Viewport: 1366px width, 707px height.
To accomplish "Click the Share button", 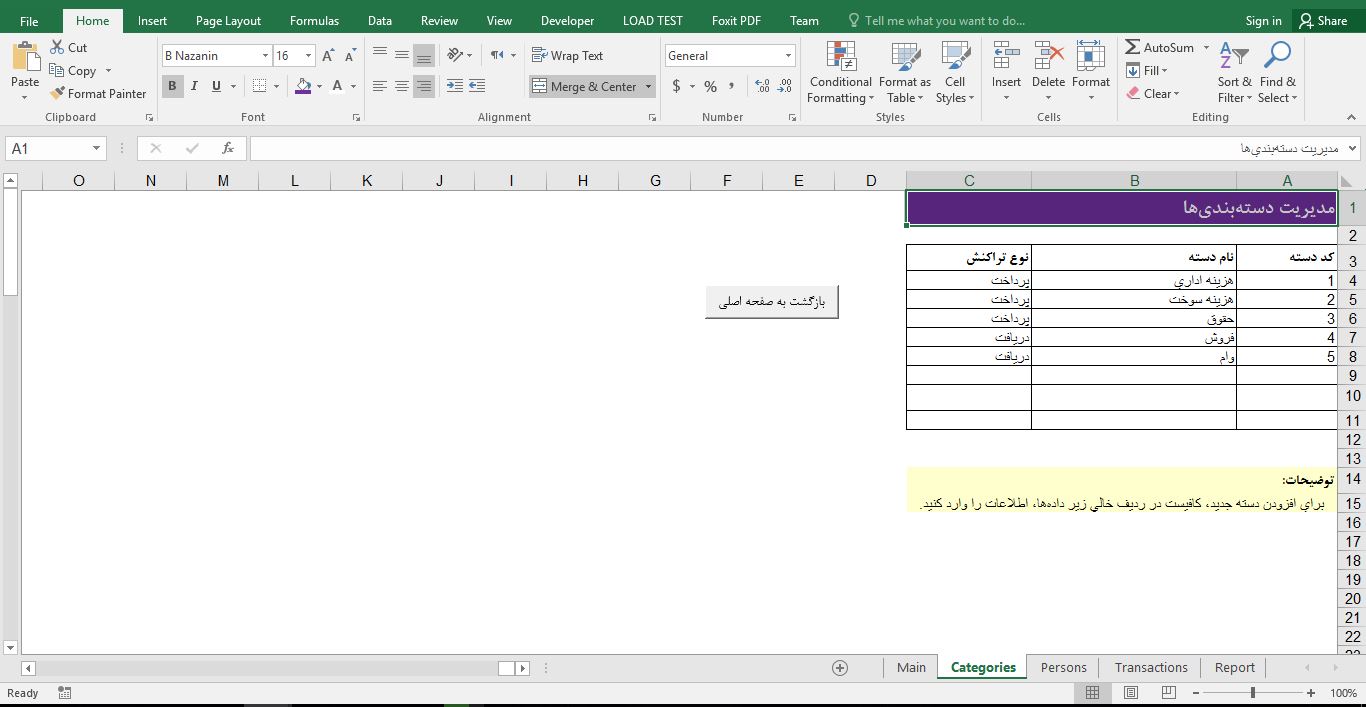I will pos(1321,20).
